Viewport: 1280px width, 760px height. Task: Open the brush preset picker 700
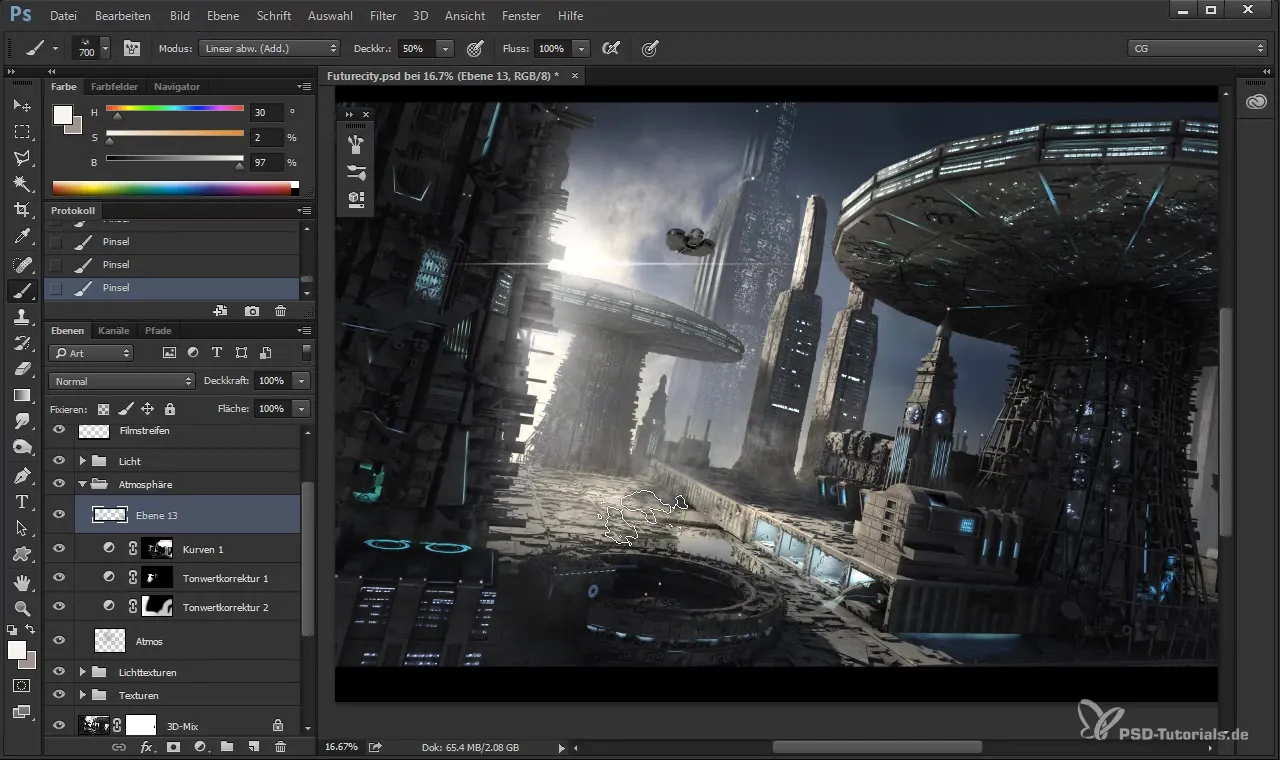coord(91,48)
